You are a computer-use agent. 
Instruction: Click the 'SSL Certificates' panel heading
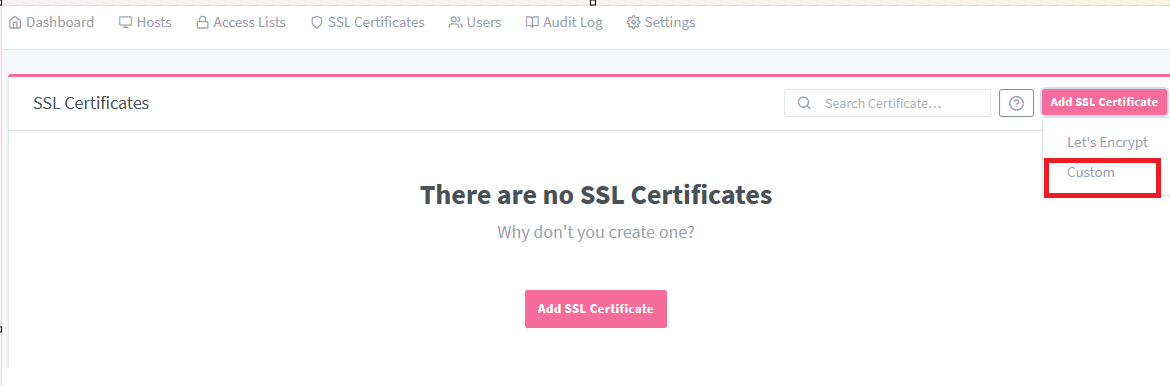tap(91, 103)
